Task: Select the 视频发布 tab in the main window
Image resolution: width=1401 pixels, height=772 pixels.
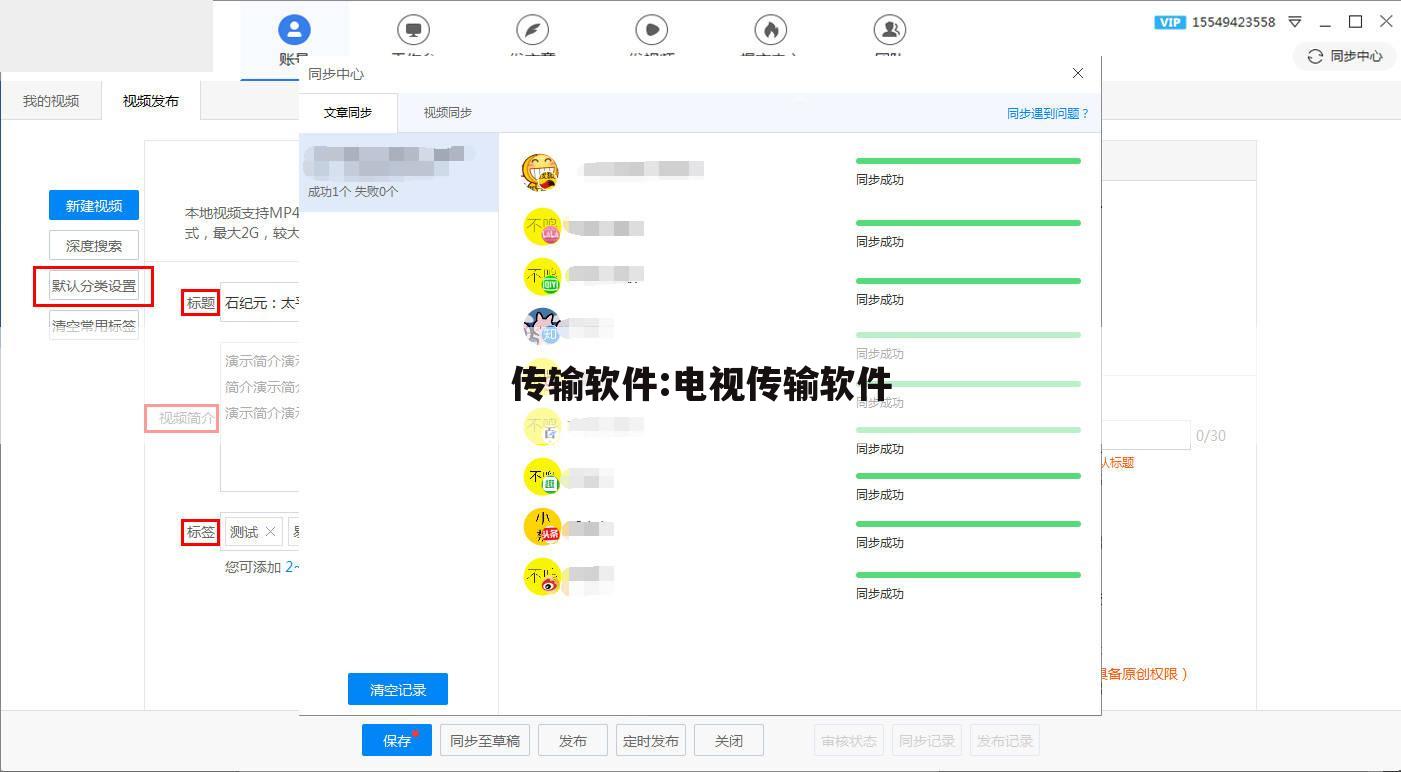Action: click(x=151, y=101)
